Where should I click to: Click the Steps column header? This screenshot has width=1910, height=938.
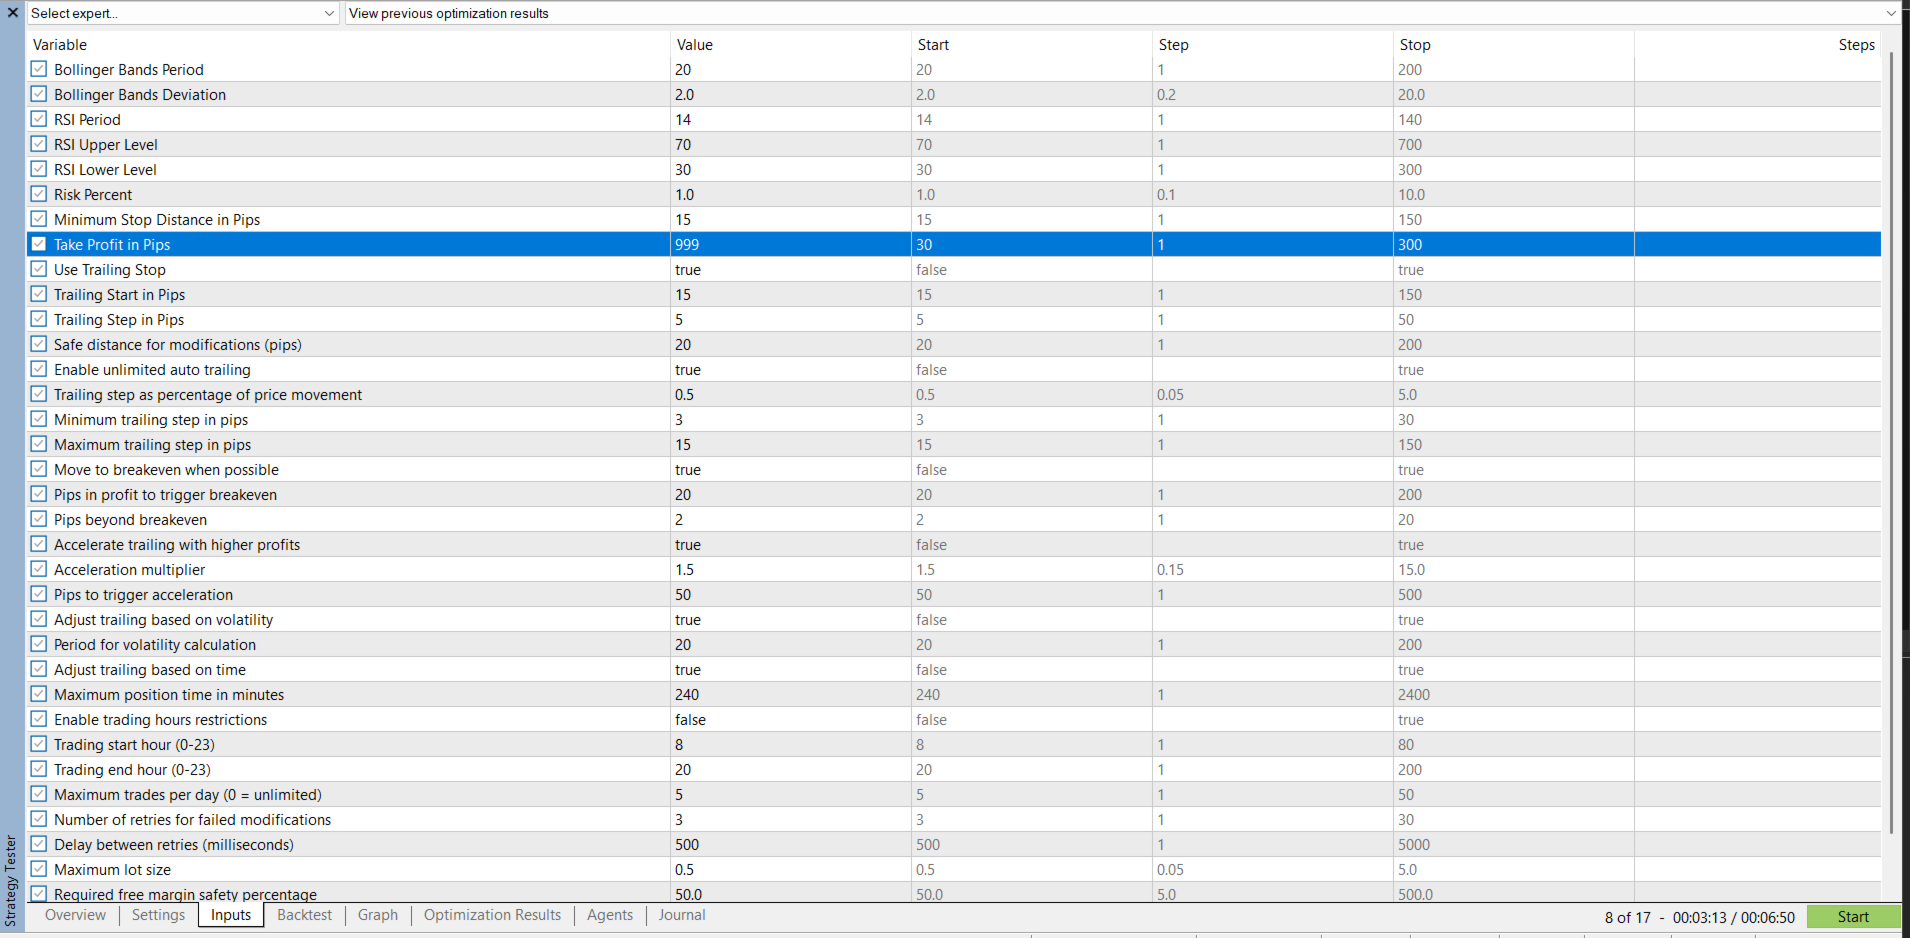tap(1757, 45)
